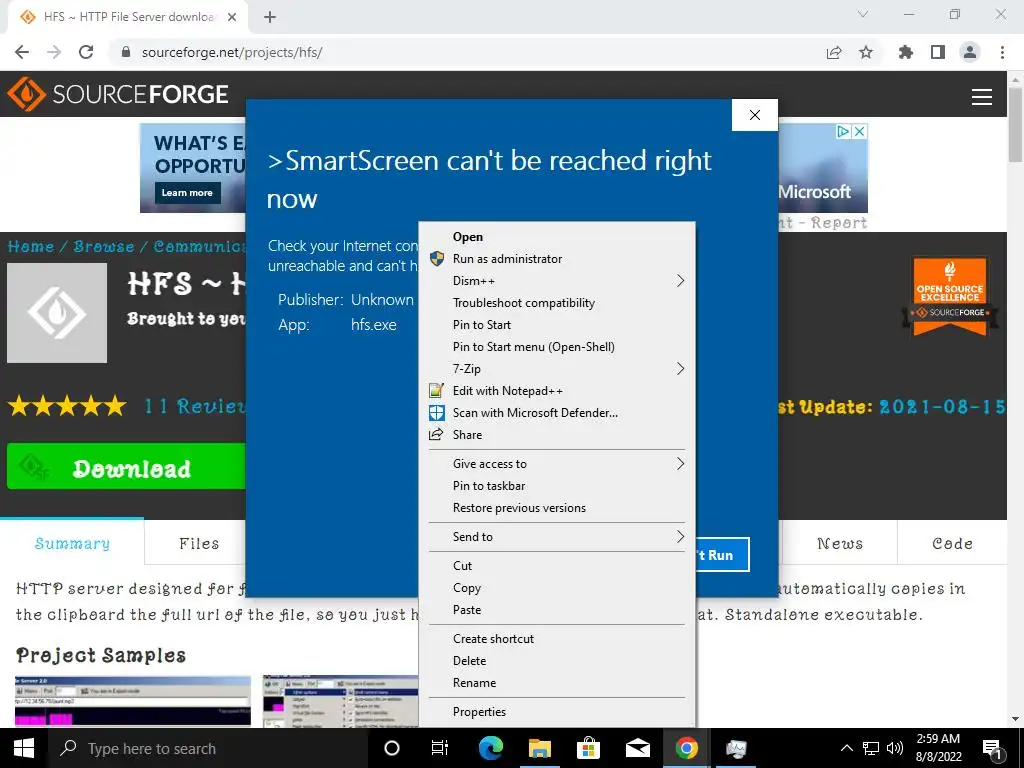Toggle Chrome side panel icon
This screenshot has height=768, width=1024.
tap(938, 52)
